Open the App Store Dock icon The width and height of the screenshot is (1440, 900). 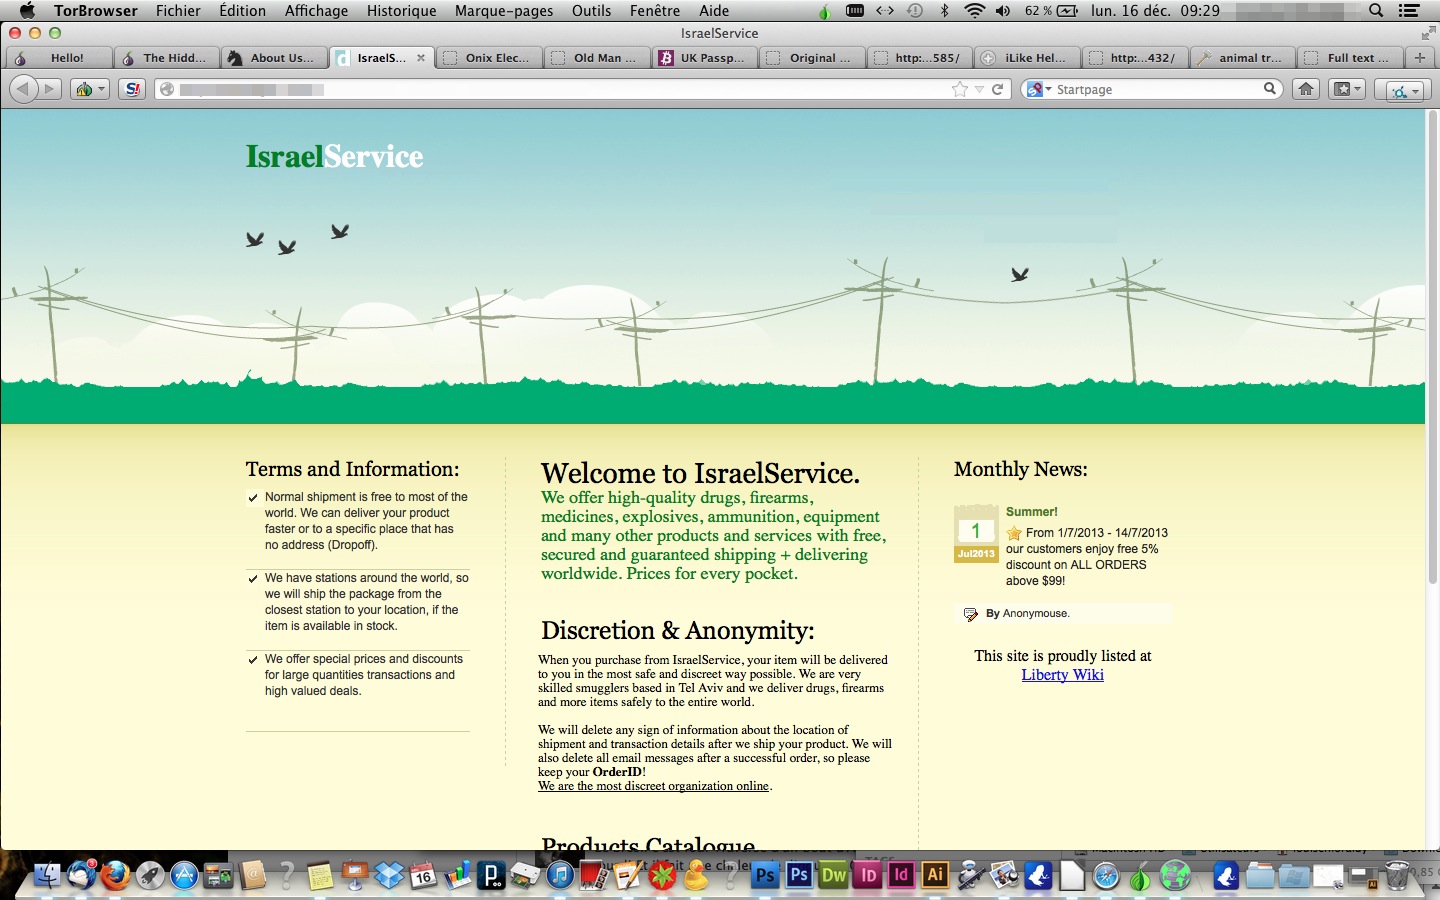coord(184,876)
